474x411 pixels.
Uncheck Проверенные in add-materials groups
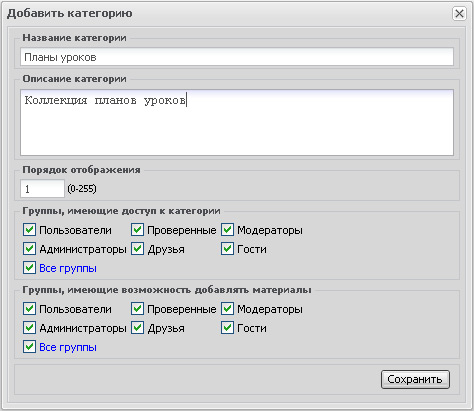tap(137, 309)
